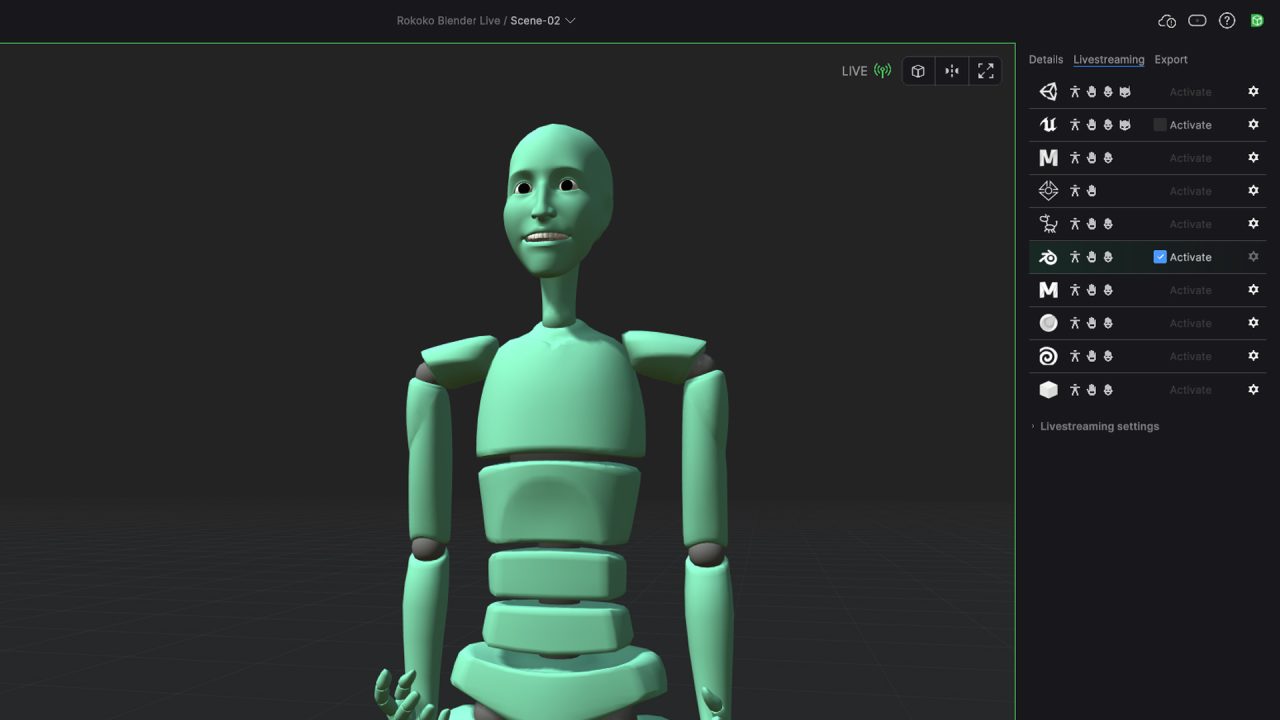1280x720 pixels.
Task: Uncheck the Activate checkbox for Blender
Action: [x=1160, y=257]
